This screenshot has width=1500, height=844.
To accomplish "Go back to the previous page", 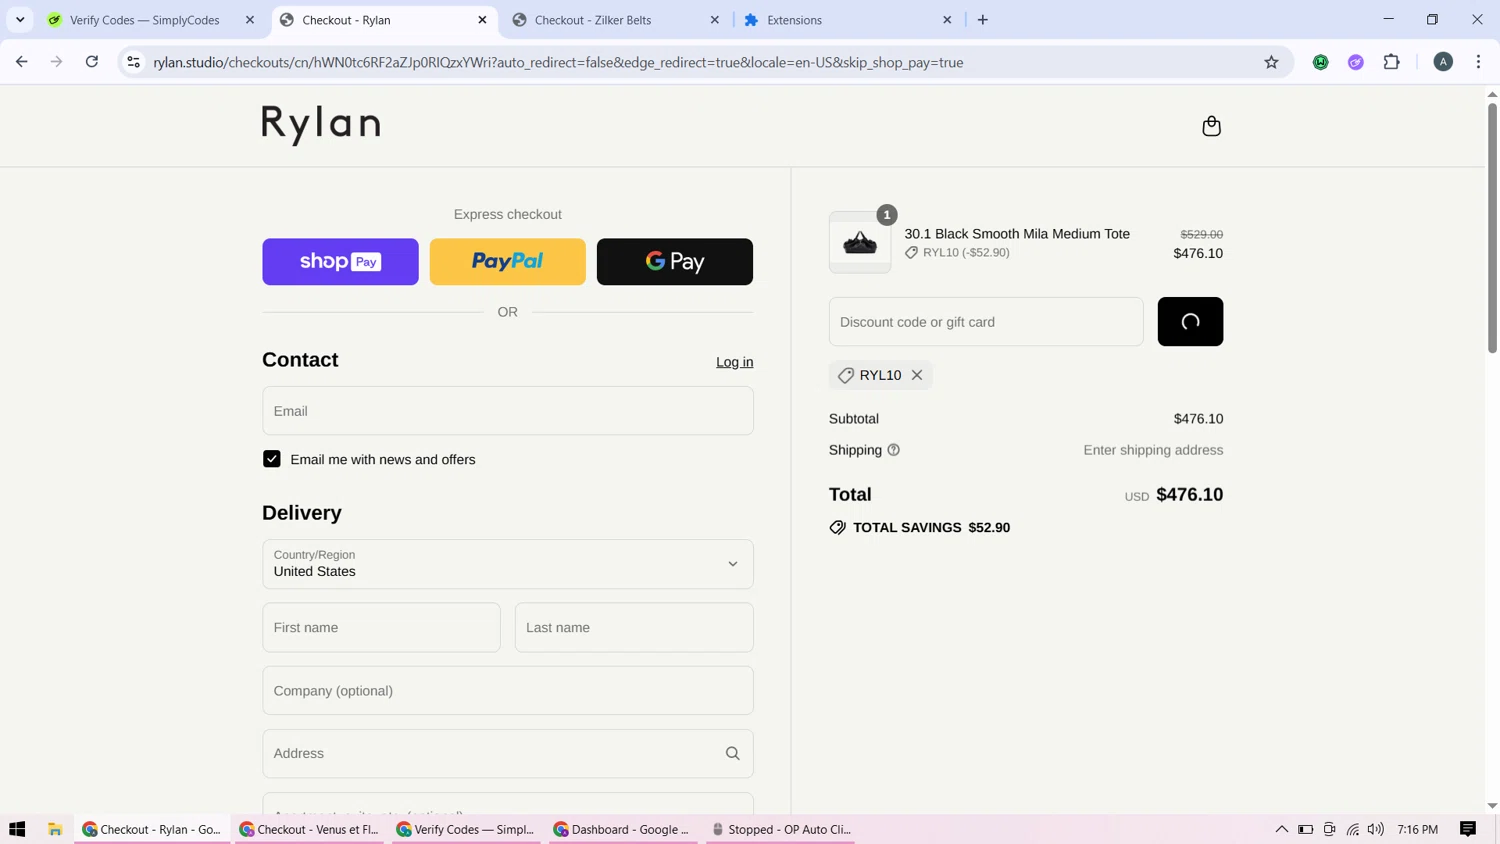I will (22, 62).
